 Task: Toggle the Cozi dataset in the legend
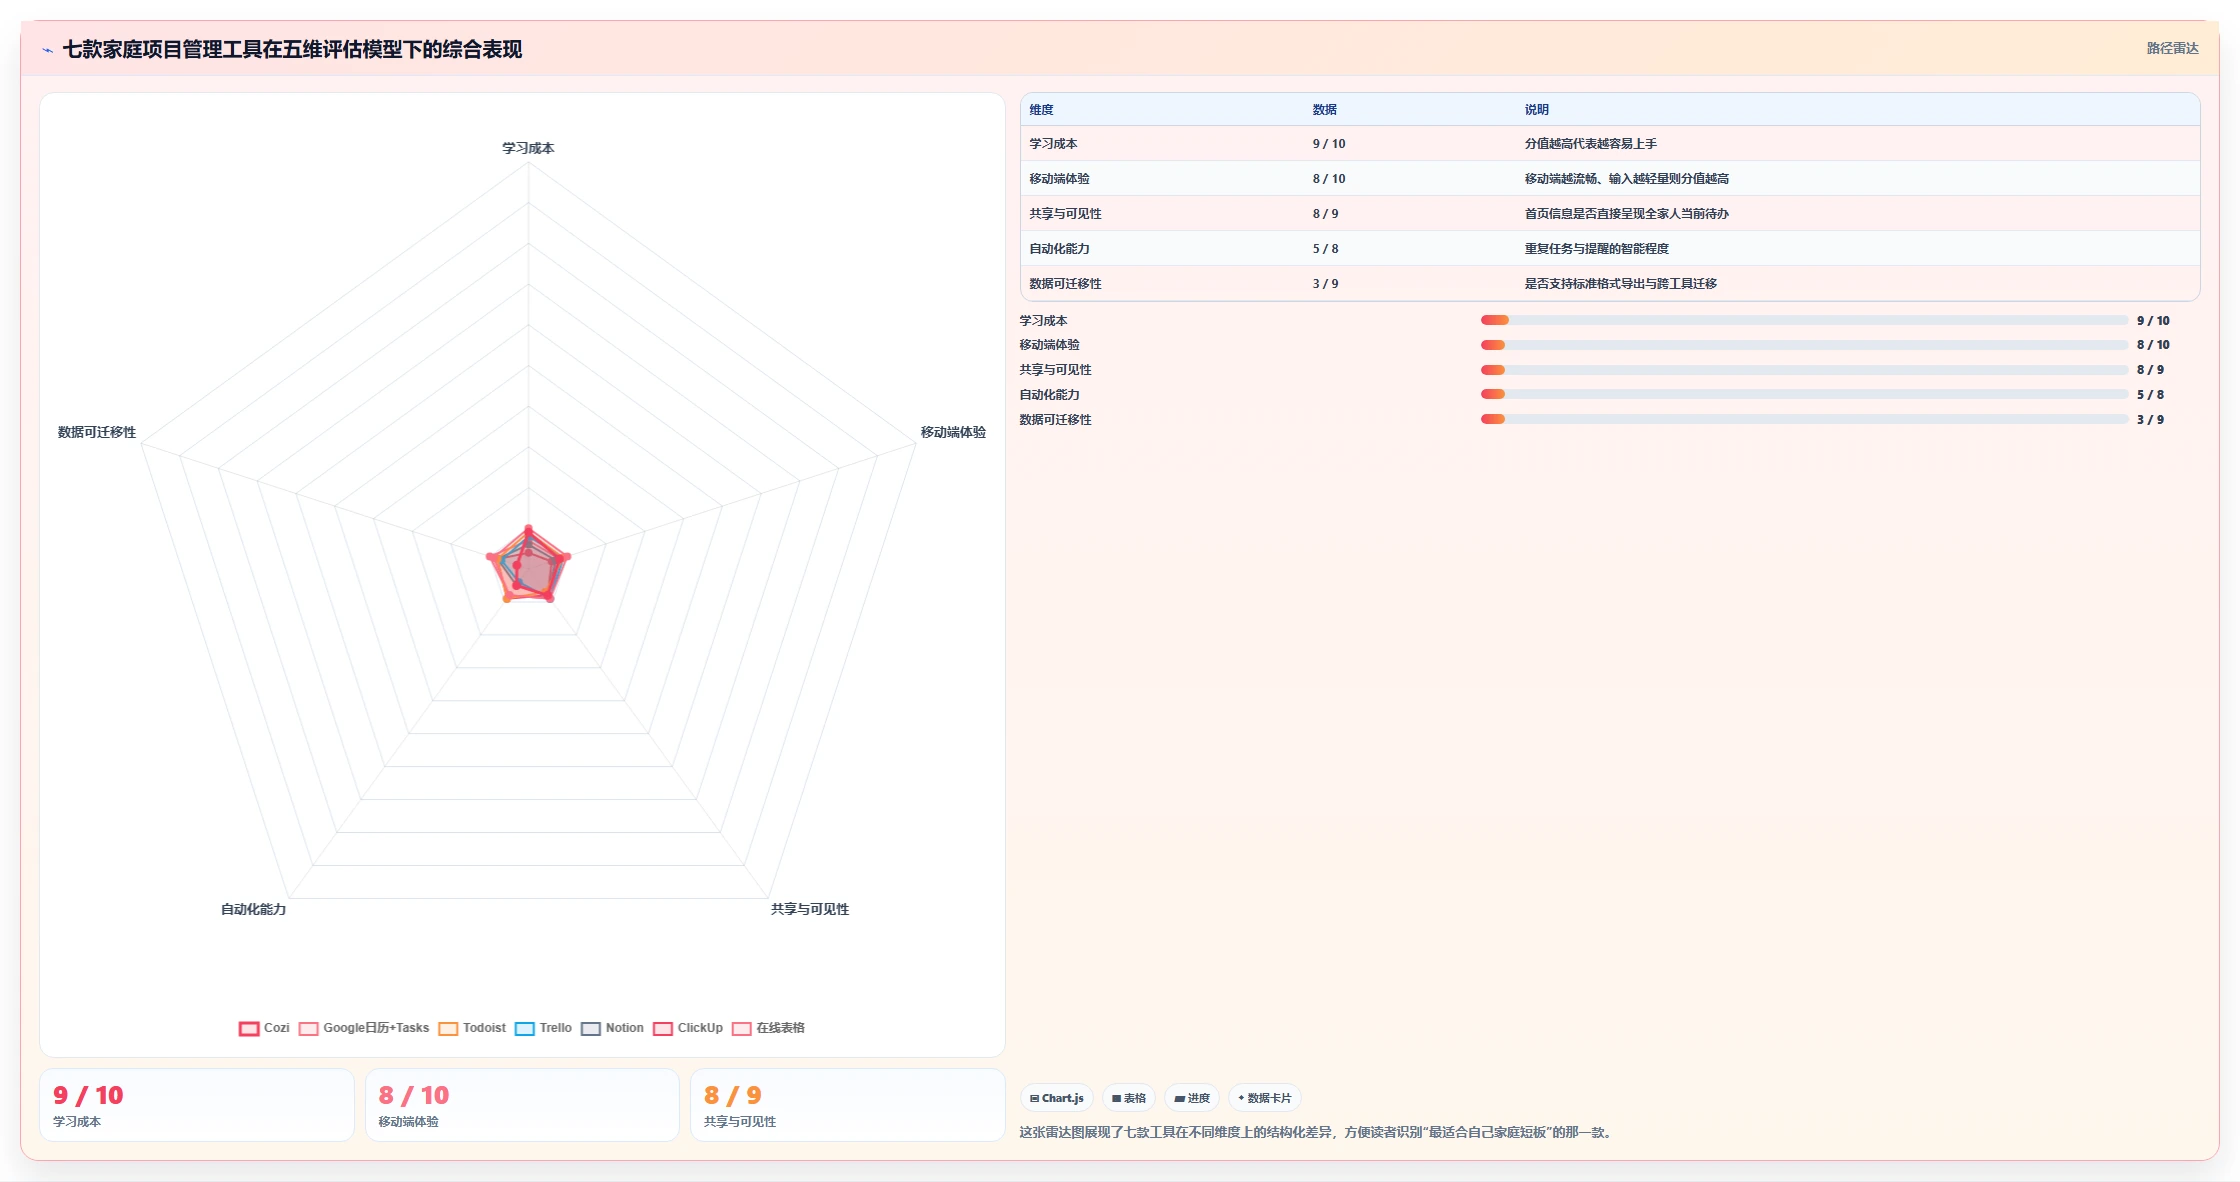tap(264, 1028)
